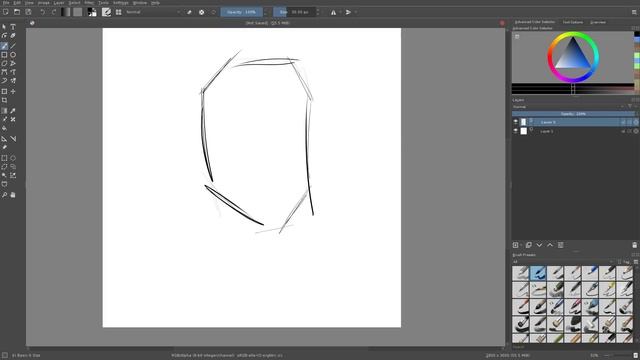
Task: Switch to the Overview tab
Action: [x=598, y=22]
